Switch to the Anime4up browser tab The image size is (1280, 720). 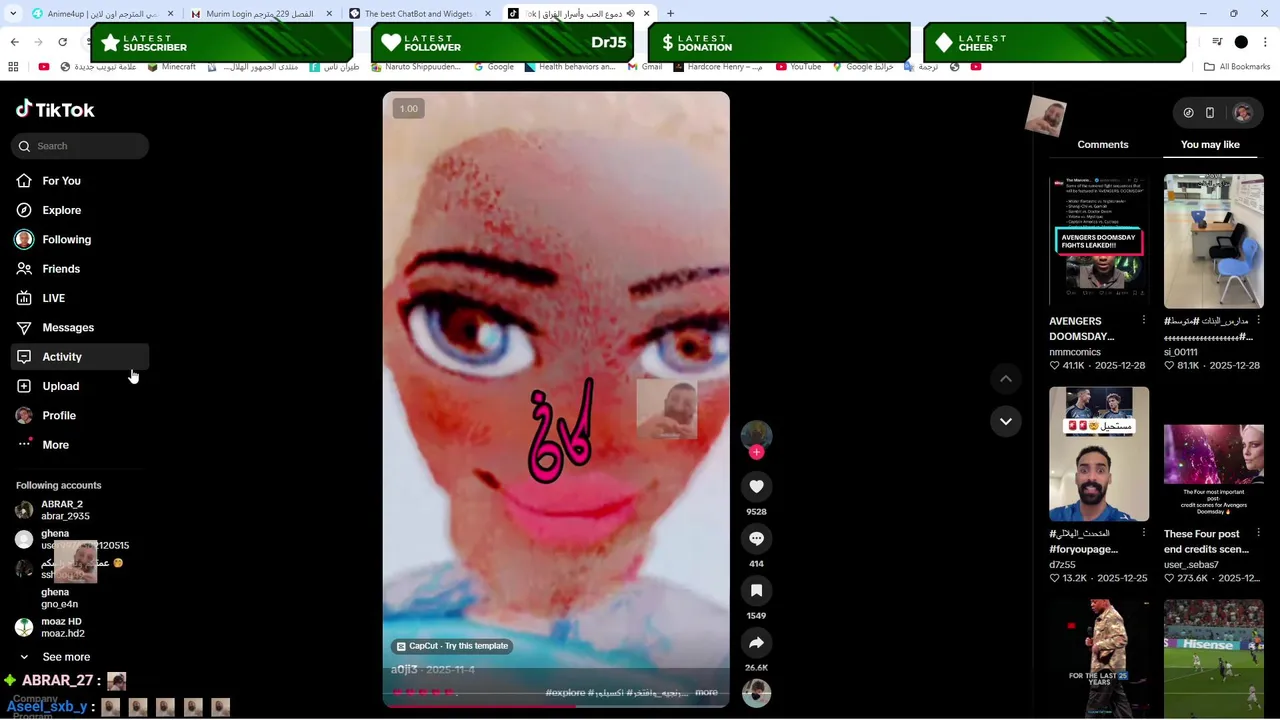[x=102, y=14]
